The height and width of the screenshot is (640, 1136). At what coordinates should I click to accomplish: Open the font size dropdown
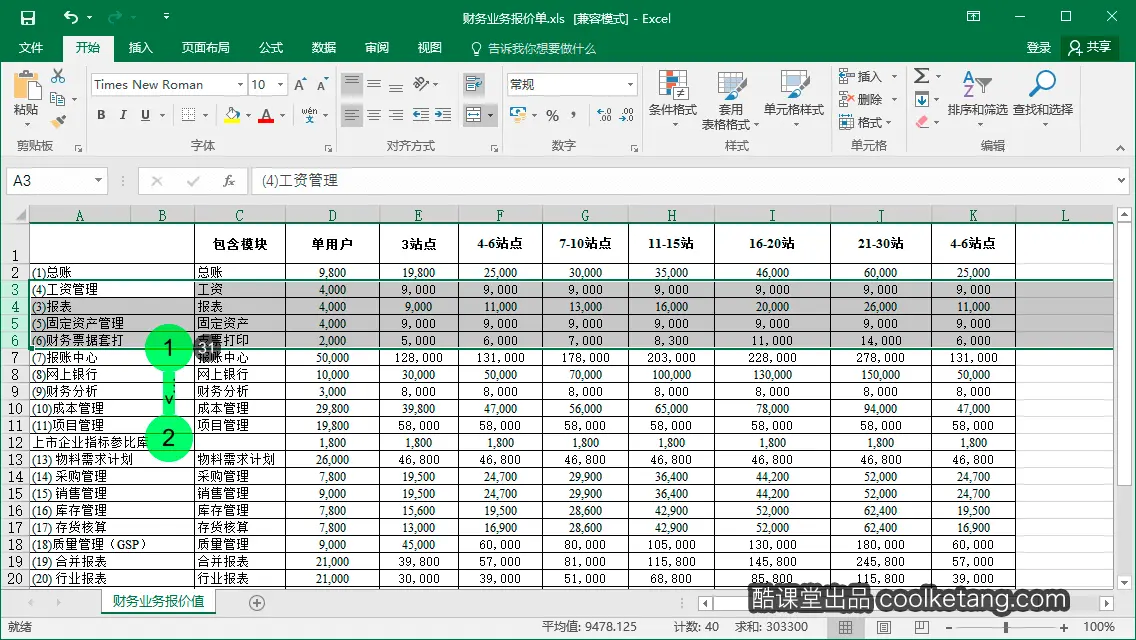pyautogui.click(x=280, y=85)
